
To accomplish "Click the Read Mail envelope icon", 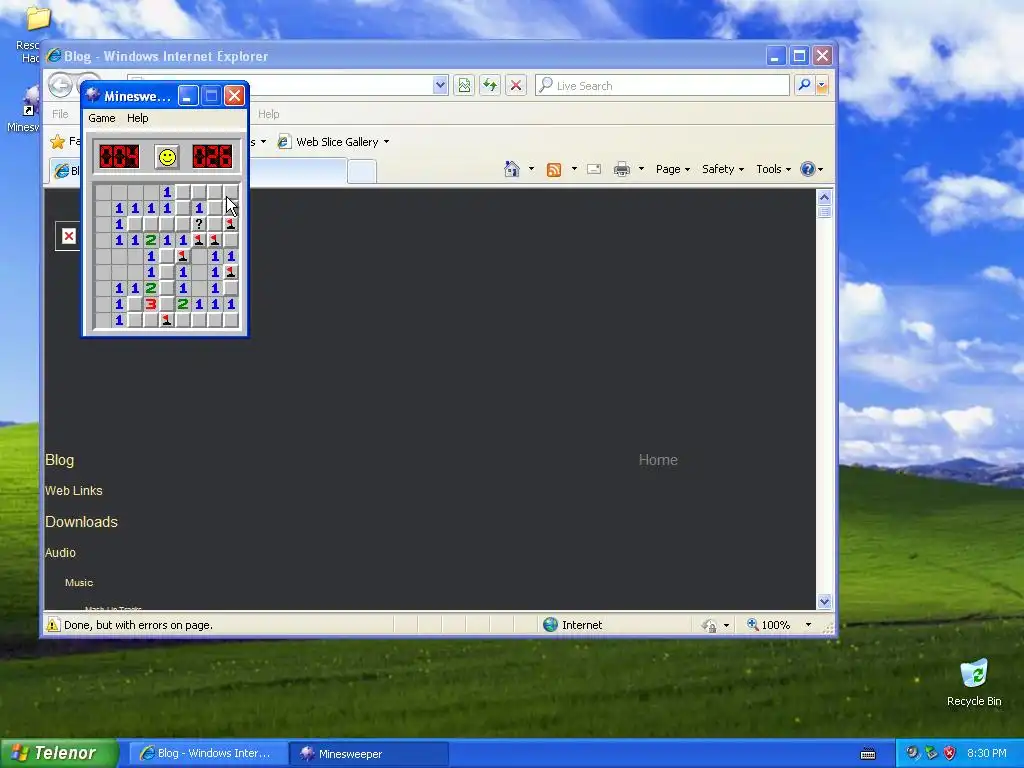I will pos(594,169).
